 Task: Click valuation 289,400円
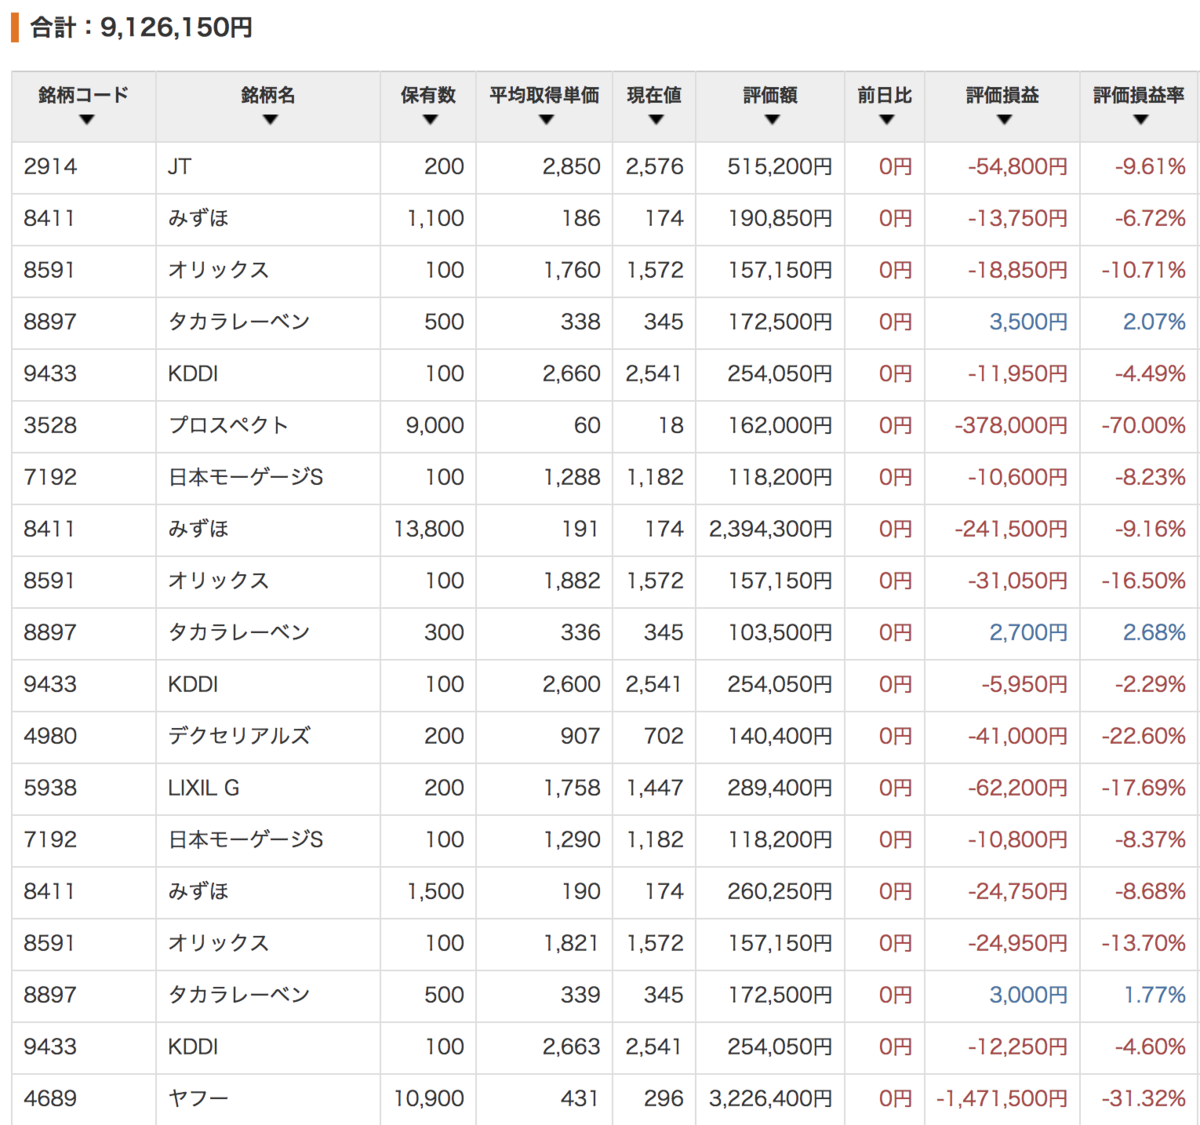point(780,789)
